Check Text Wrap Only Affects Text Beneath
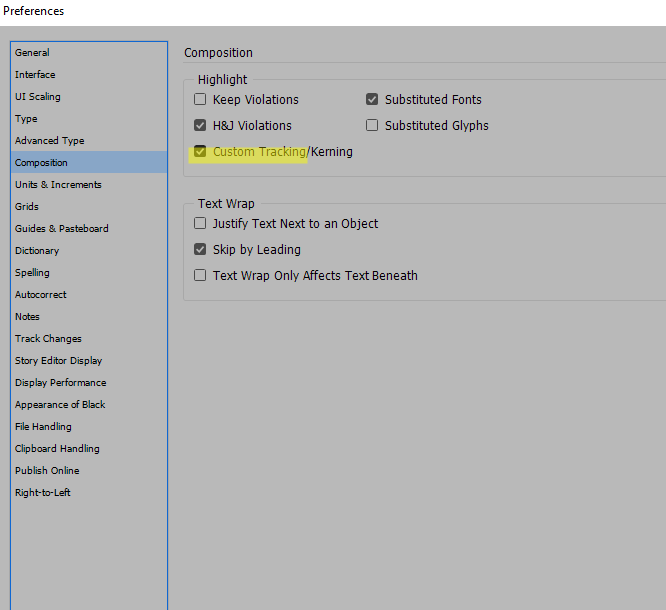Image resolution: width=666 pixels, height=610 pixels. 201,276
